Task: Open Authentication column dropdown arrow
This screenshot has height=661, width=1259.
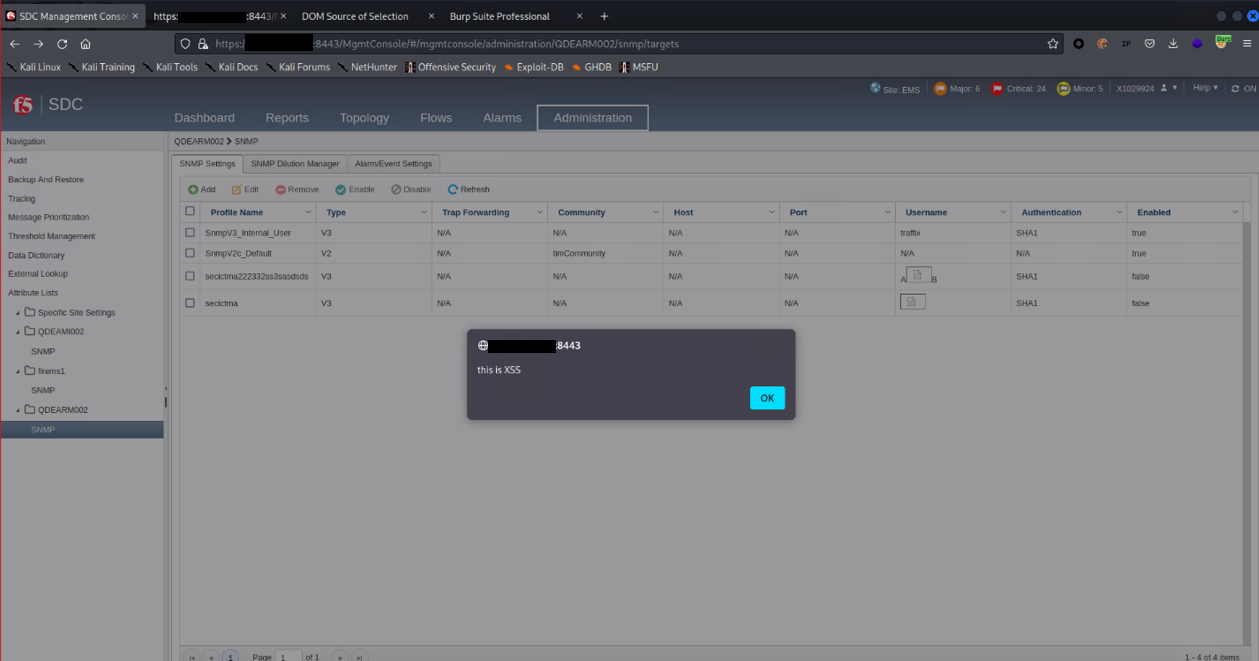Action: point(1119,212)
